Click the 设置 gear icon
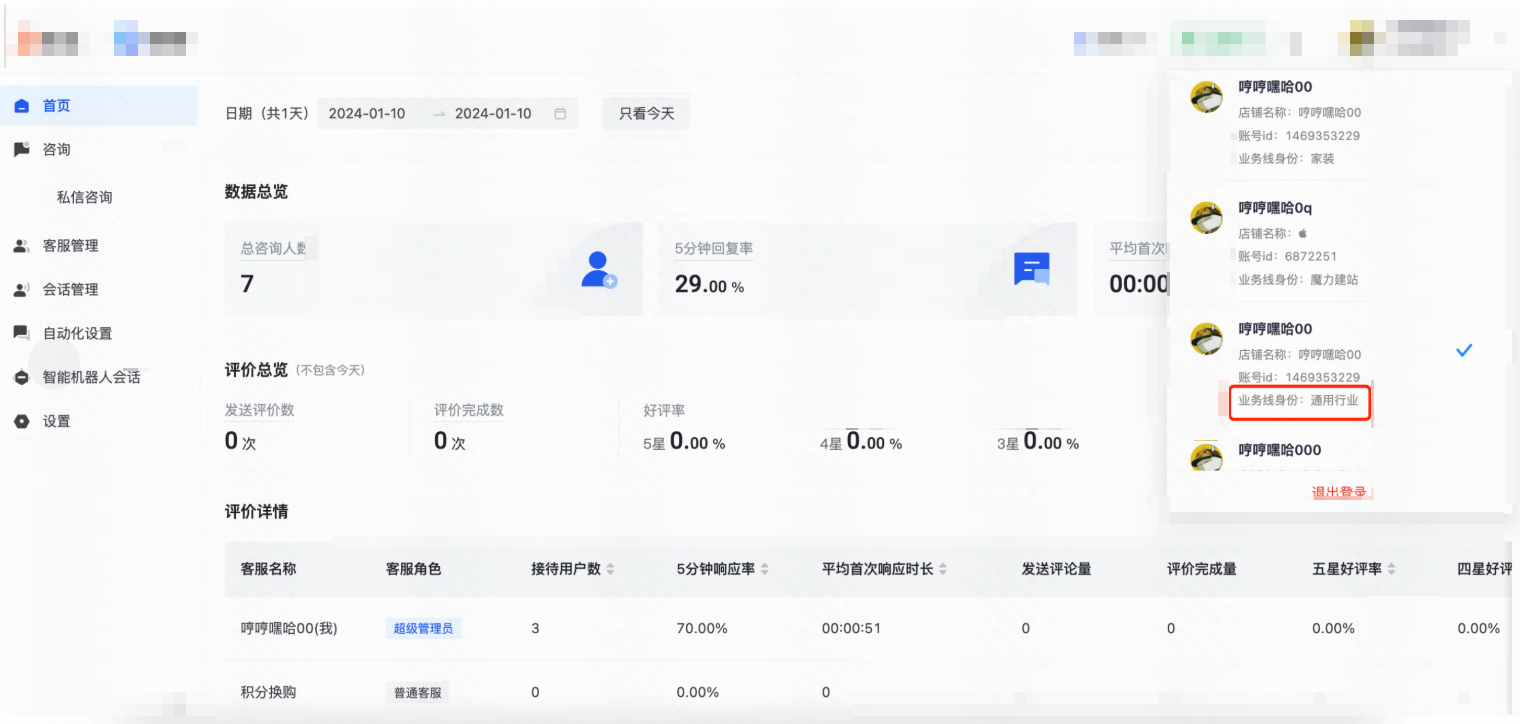This screenshot has width=1520, height=724. (x=22, y=421)
